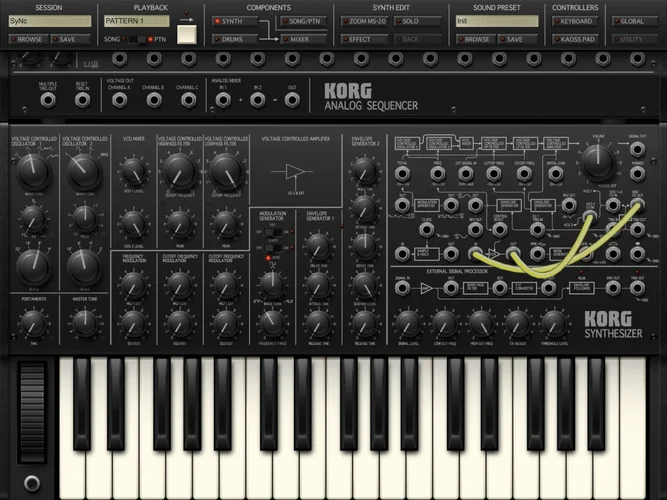This screenshot has width=667, height=500.
Task: Open the Init sound preset field
Action: click(497, 21)
